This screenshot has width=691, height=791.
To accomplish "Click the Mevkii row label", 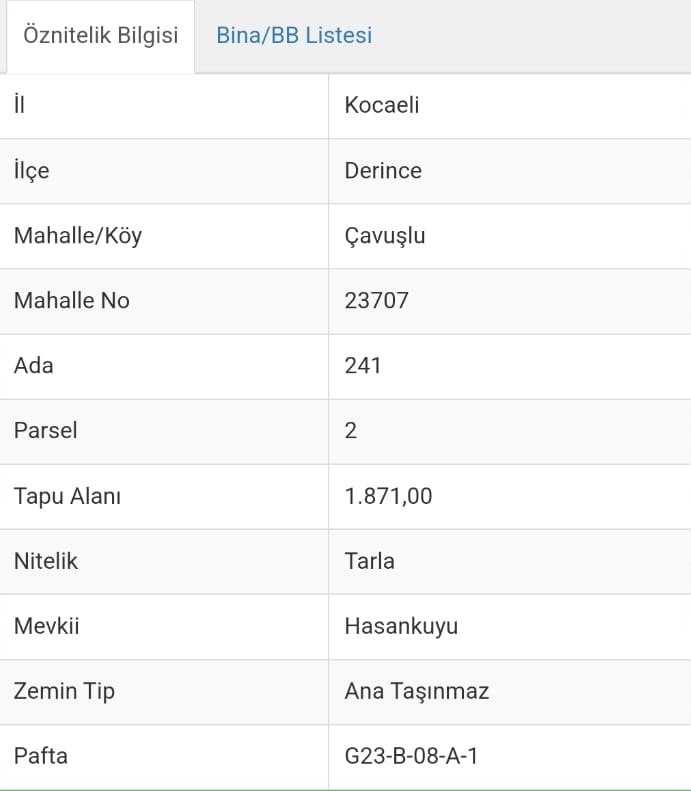I will (46, 626).
